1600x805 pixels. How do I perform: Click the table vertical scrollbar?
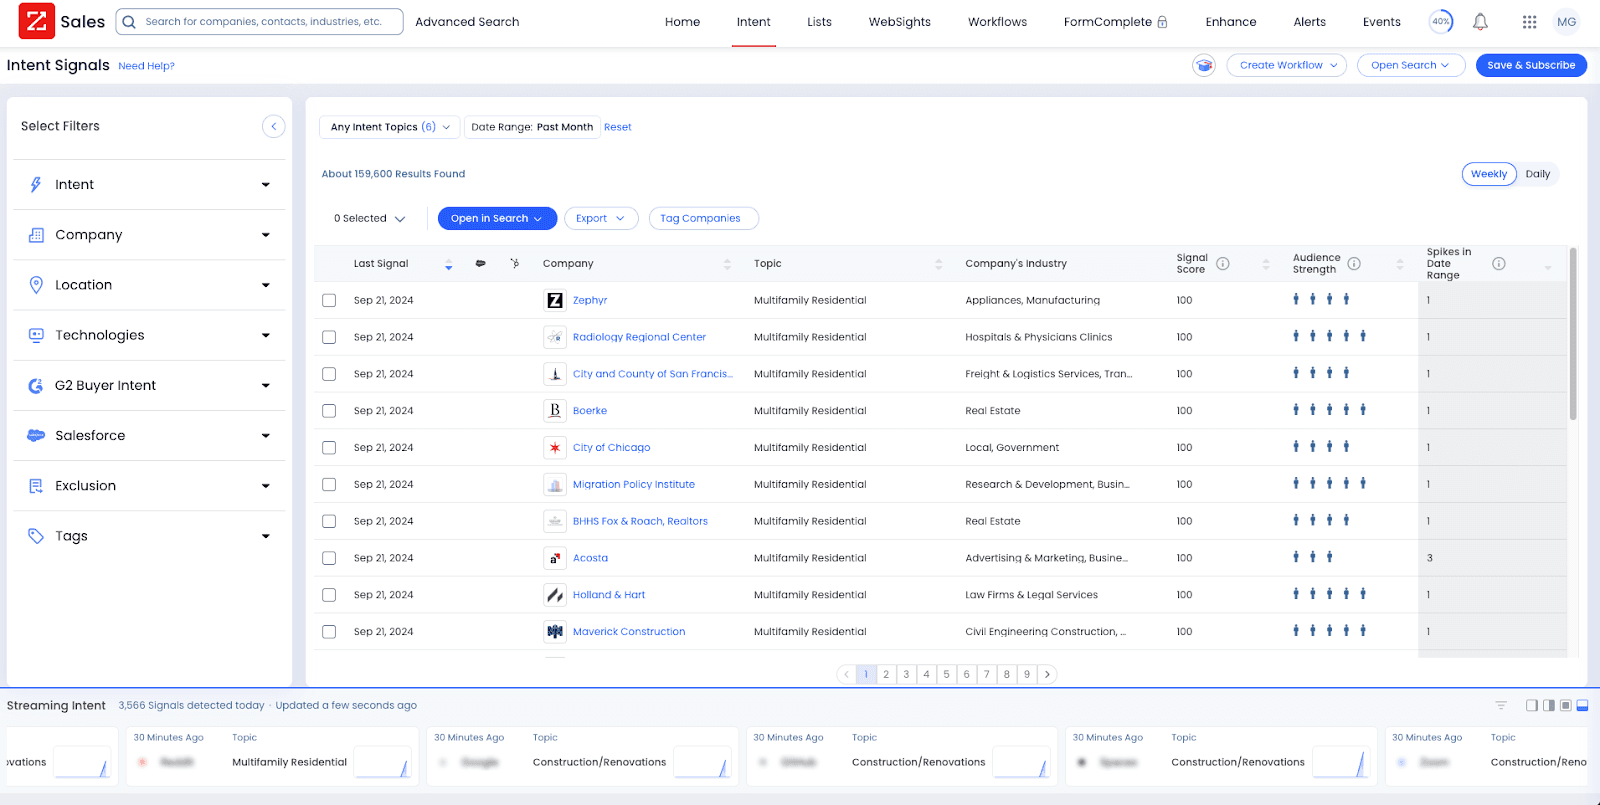coord(1573,335)
